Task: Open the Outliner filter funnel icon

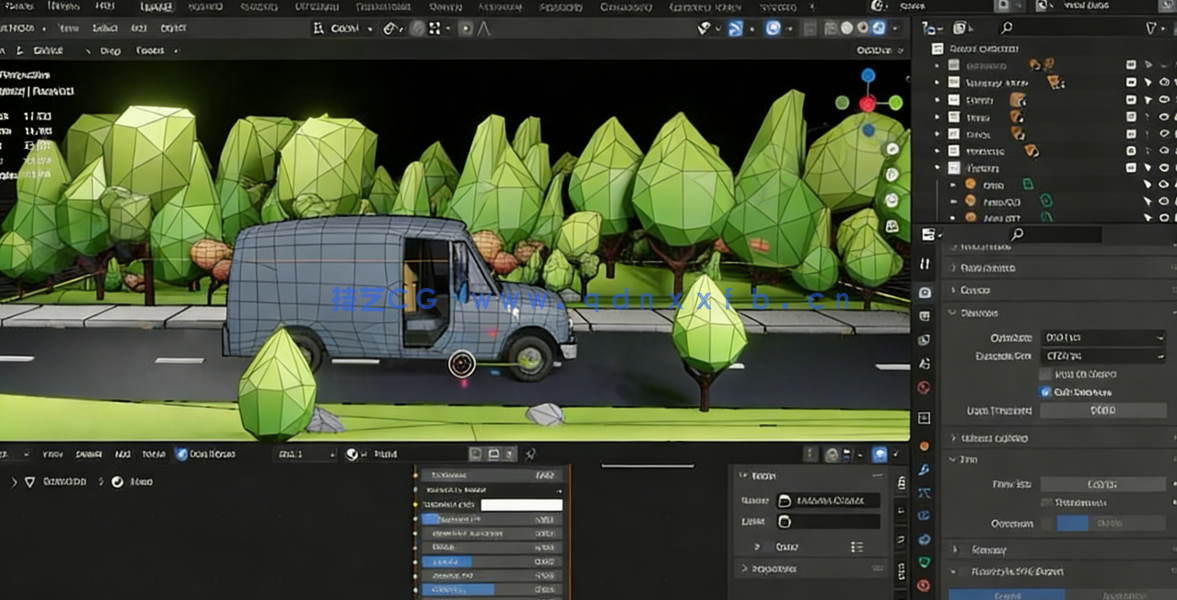Action: point(1151,28)
